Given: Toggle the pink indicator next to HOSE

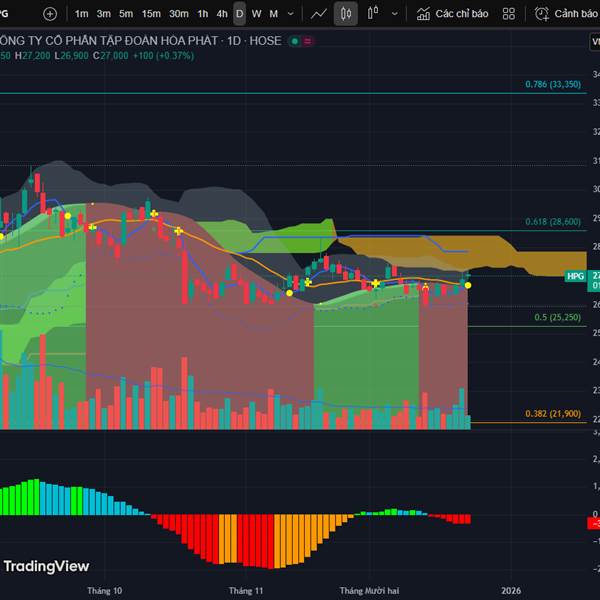Looking at the screenshot, I should [x=307, y=41].
